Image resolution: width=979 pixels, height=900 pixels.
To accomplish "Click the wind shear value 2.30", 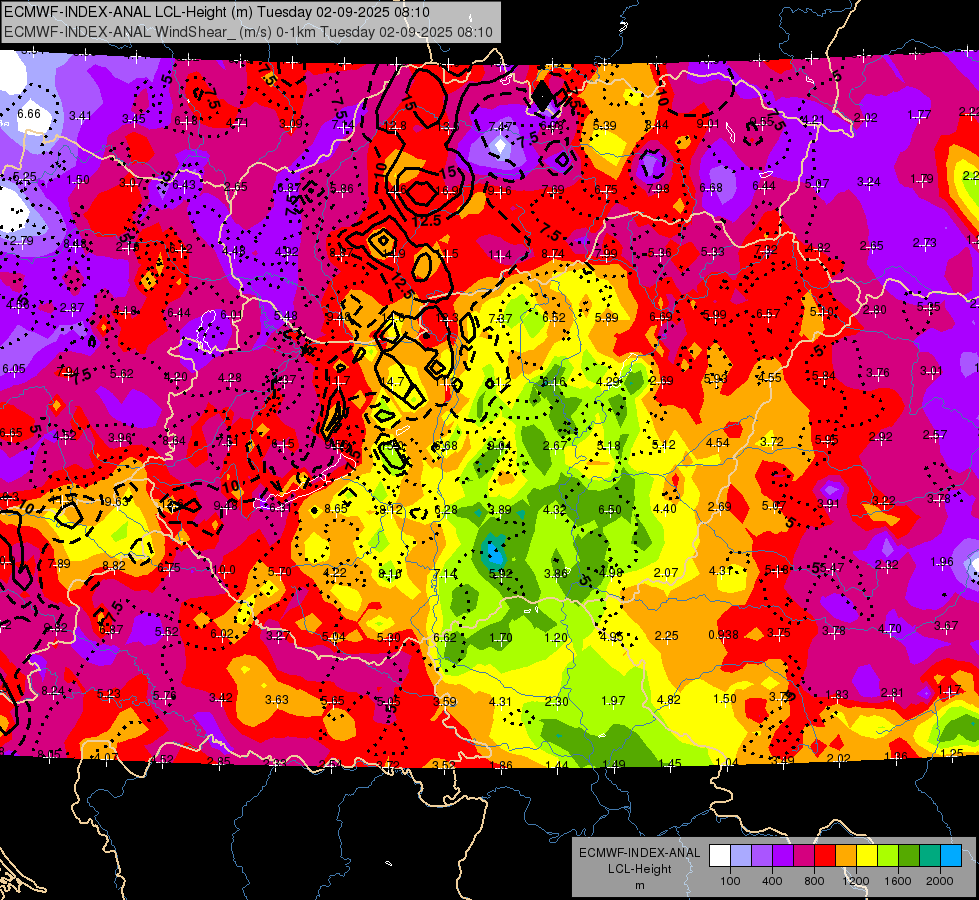I will (556, 701).
